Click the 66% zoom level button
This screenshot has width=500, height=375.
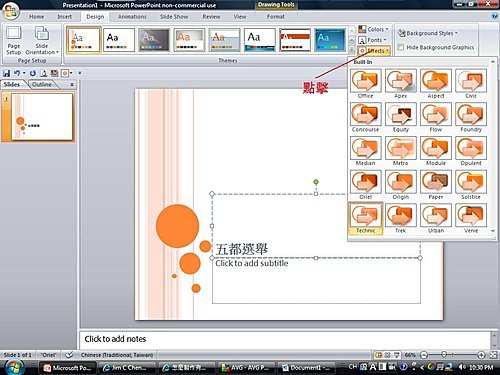point(410,355)
